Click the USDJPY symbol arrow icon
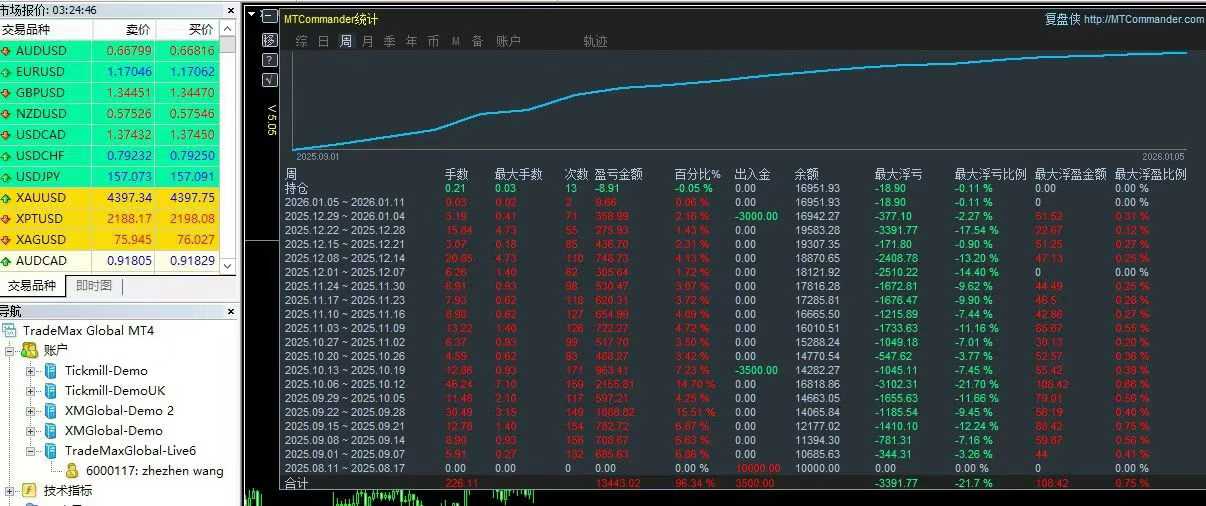The image size is (1206, 506). (x=8, y=177)
